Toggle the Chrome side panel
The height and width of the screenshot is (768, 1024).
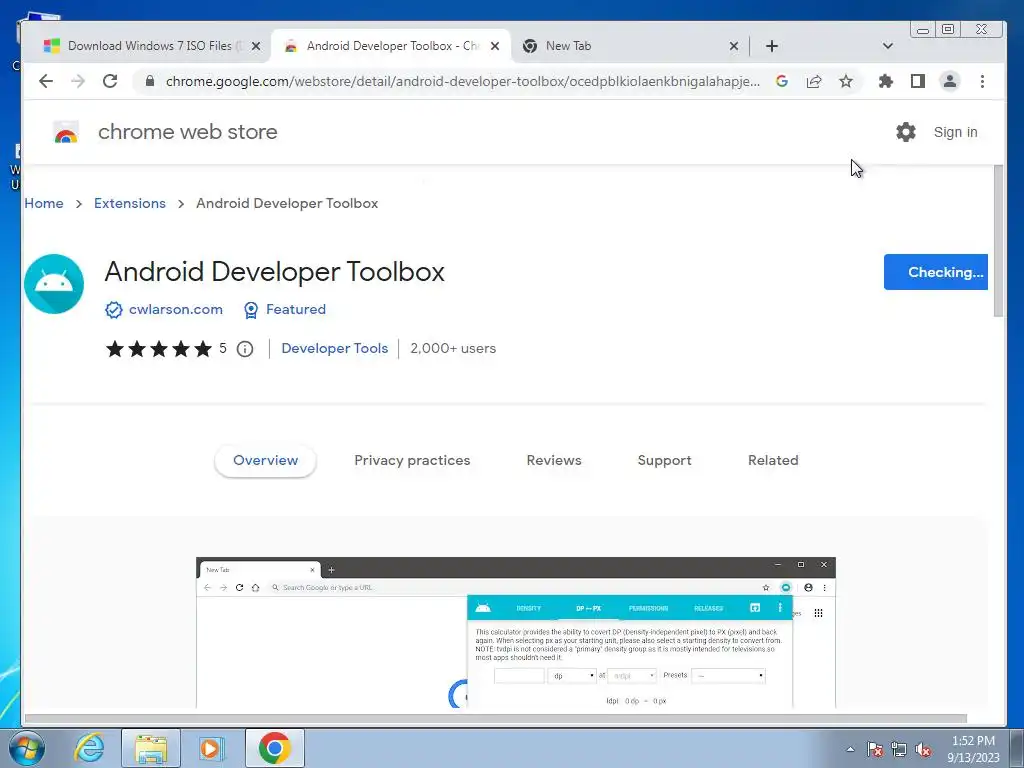coord(918,81)
